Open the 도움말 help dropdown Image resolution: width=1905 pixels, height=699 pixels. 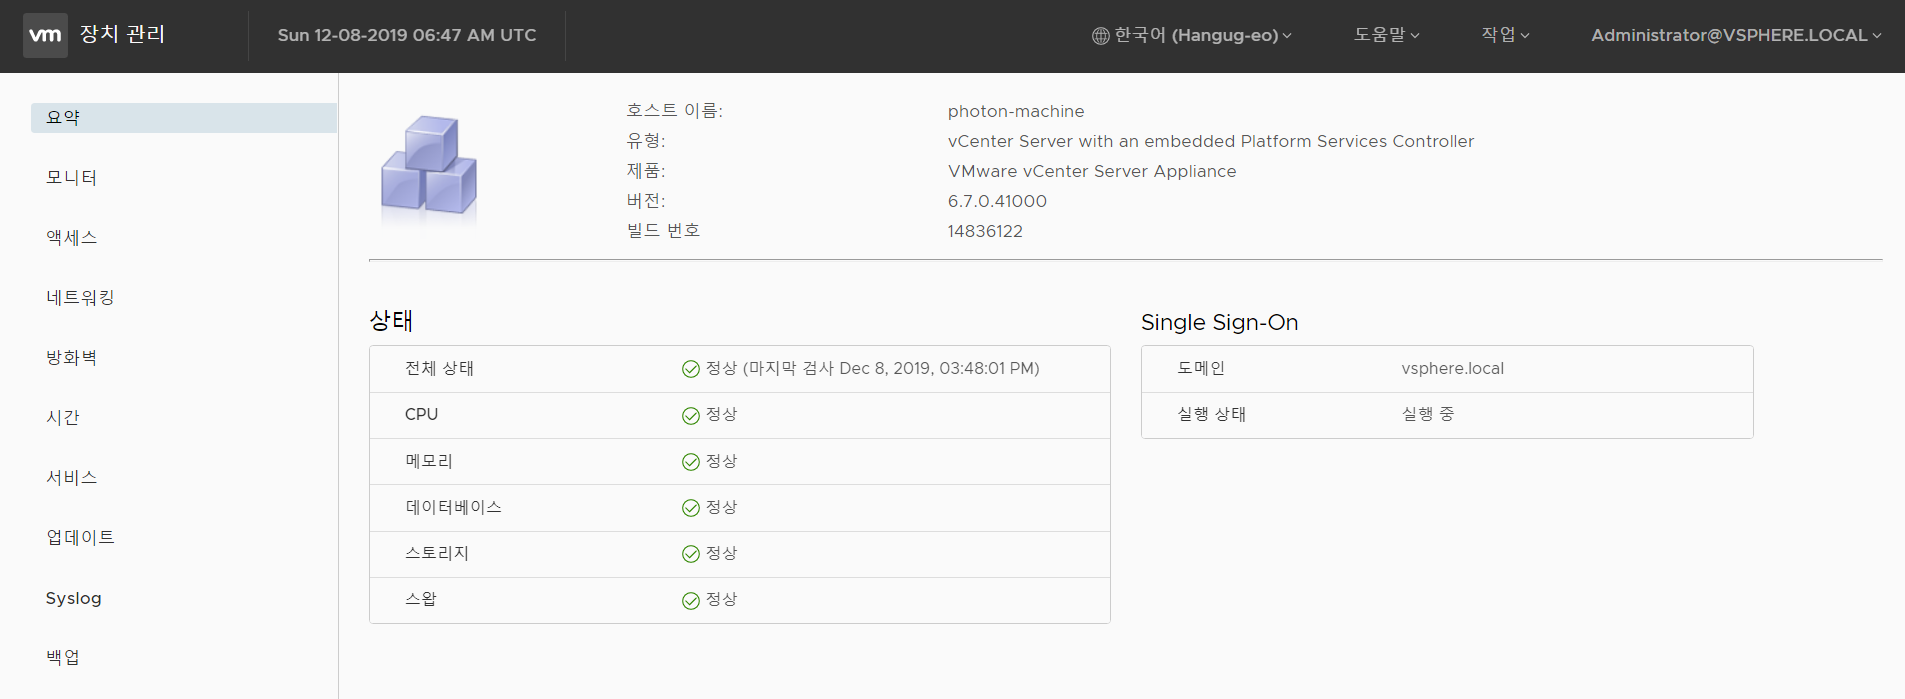(x=1386, y=35)
